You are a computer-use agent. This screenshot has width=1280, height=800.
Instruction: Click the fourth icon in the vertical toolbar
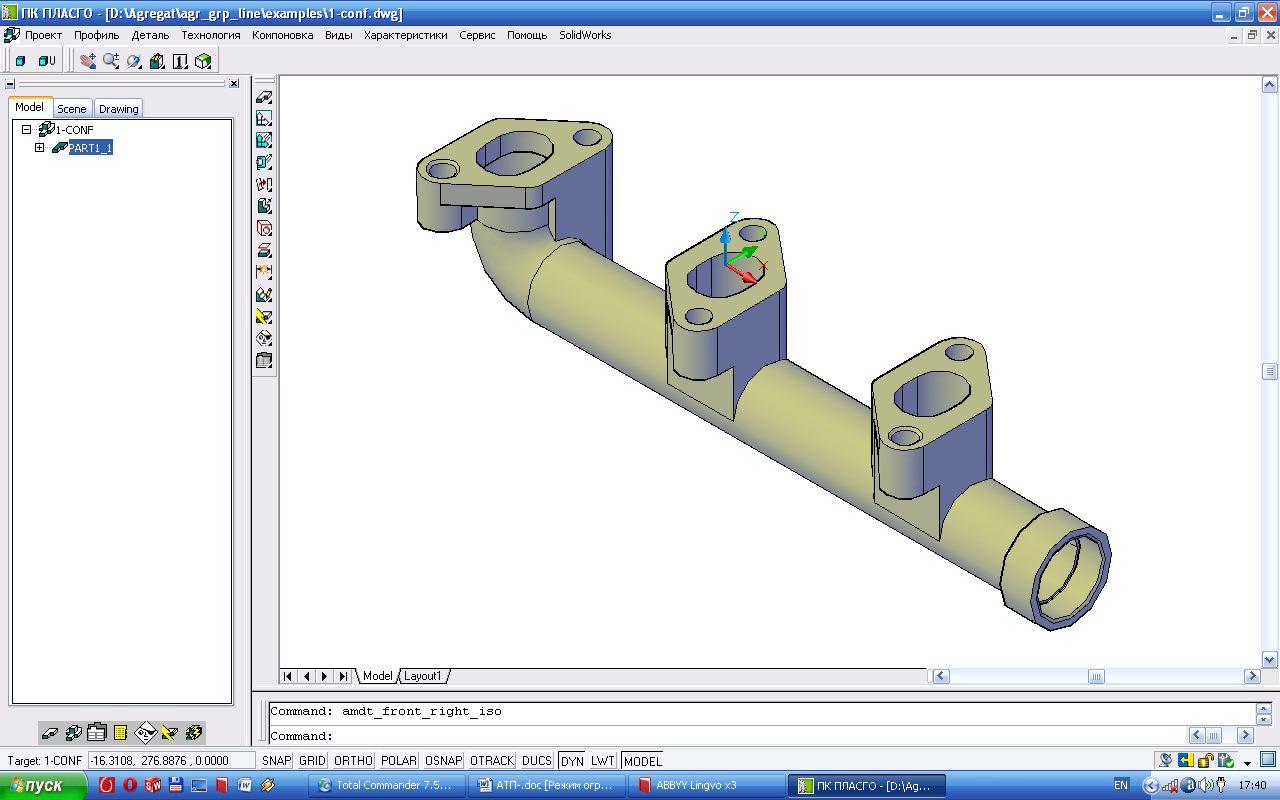[x=264, y=163]
